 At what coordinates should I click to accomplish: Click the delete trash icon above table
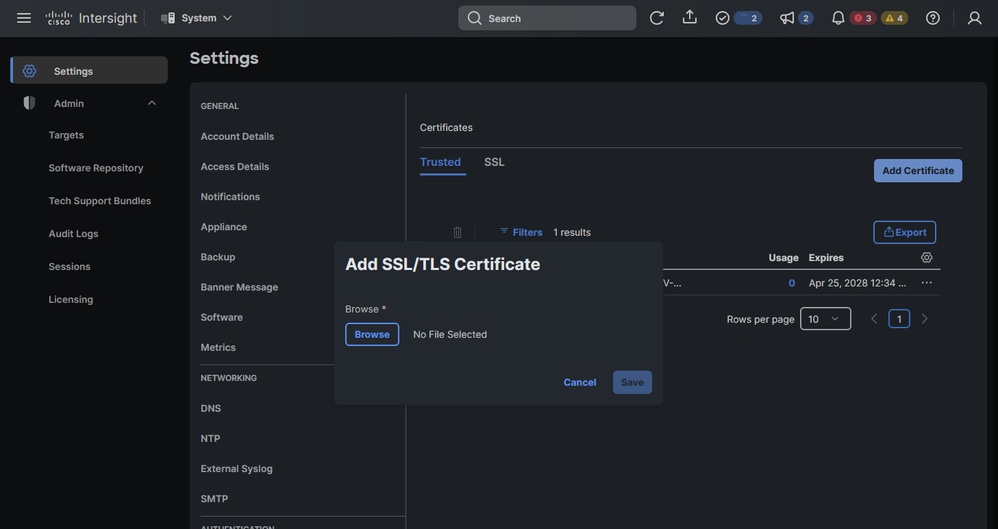457,232
